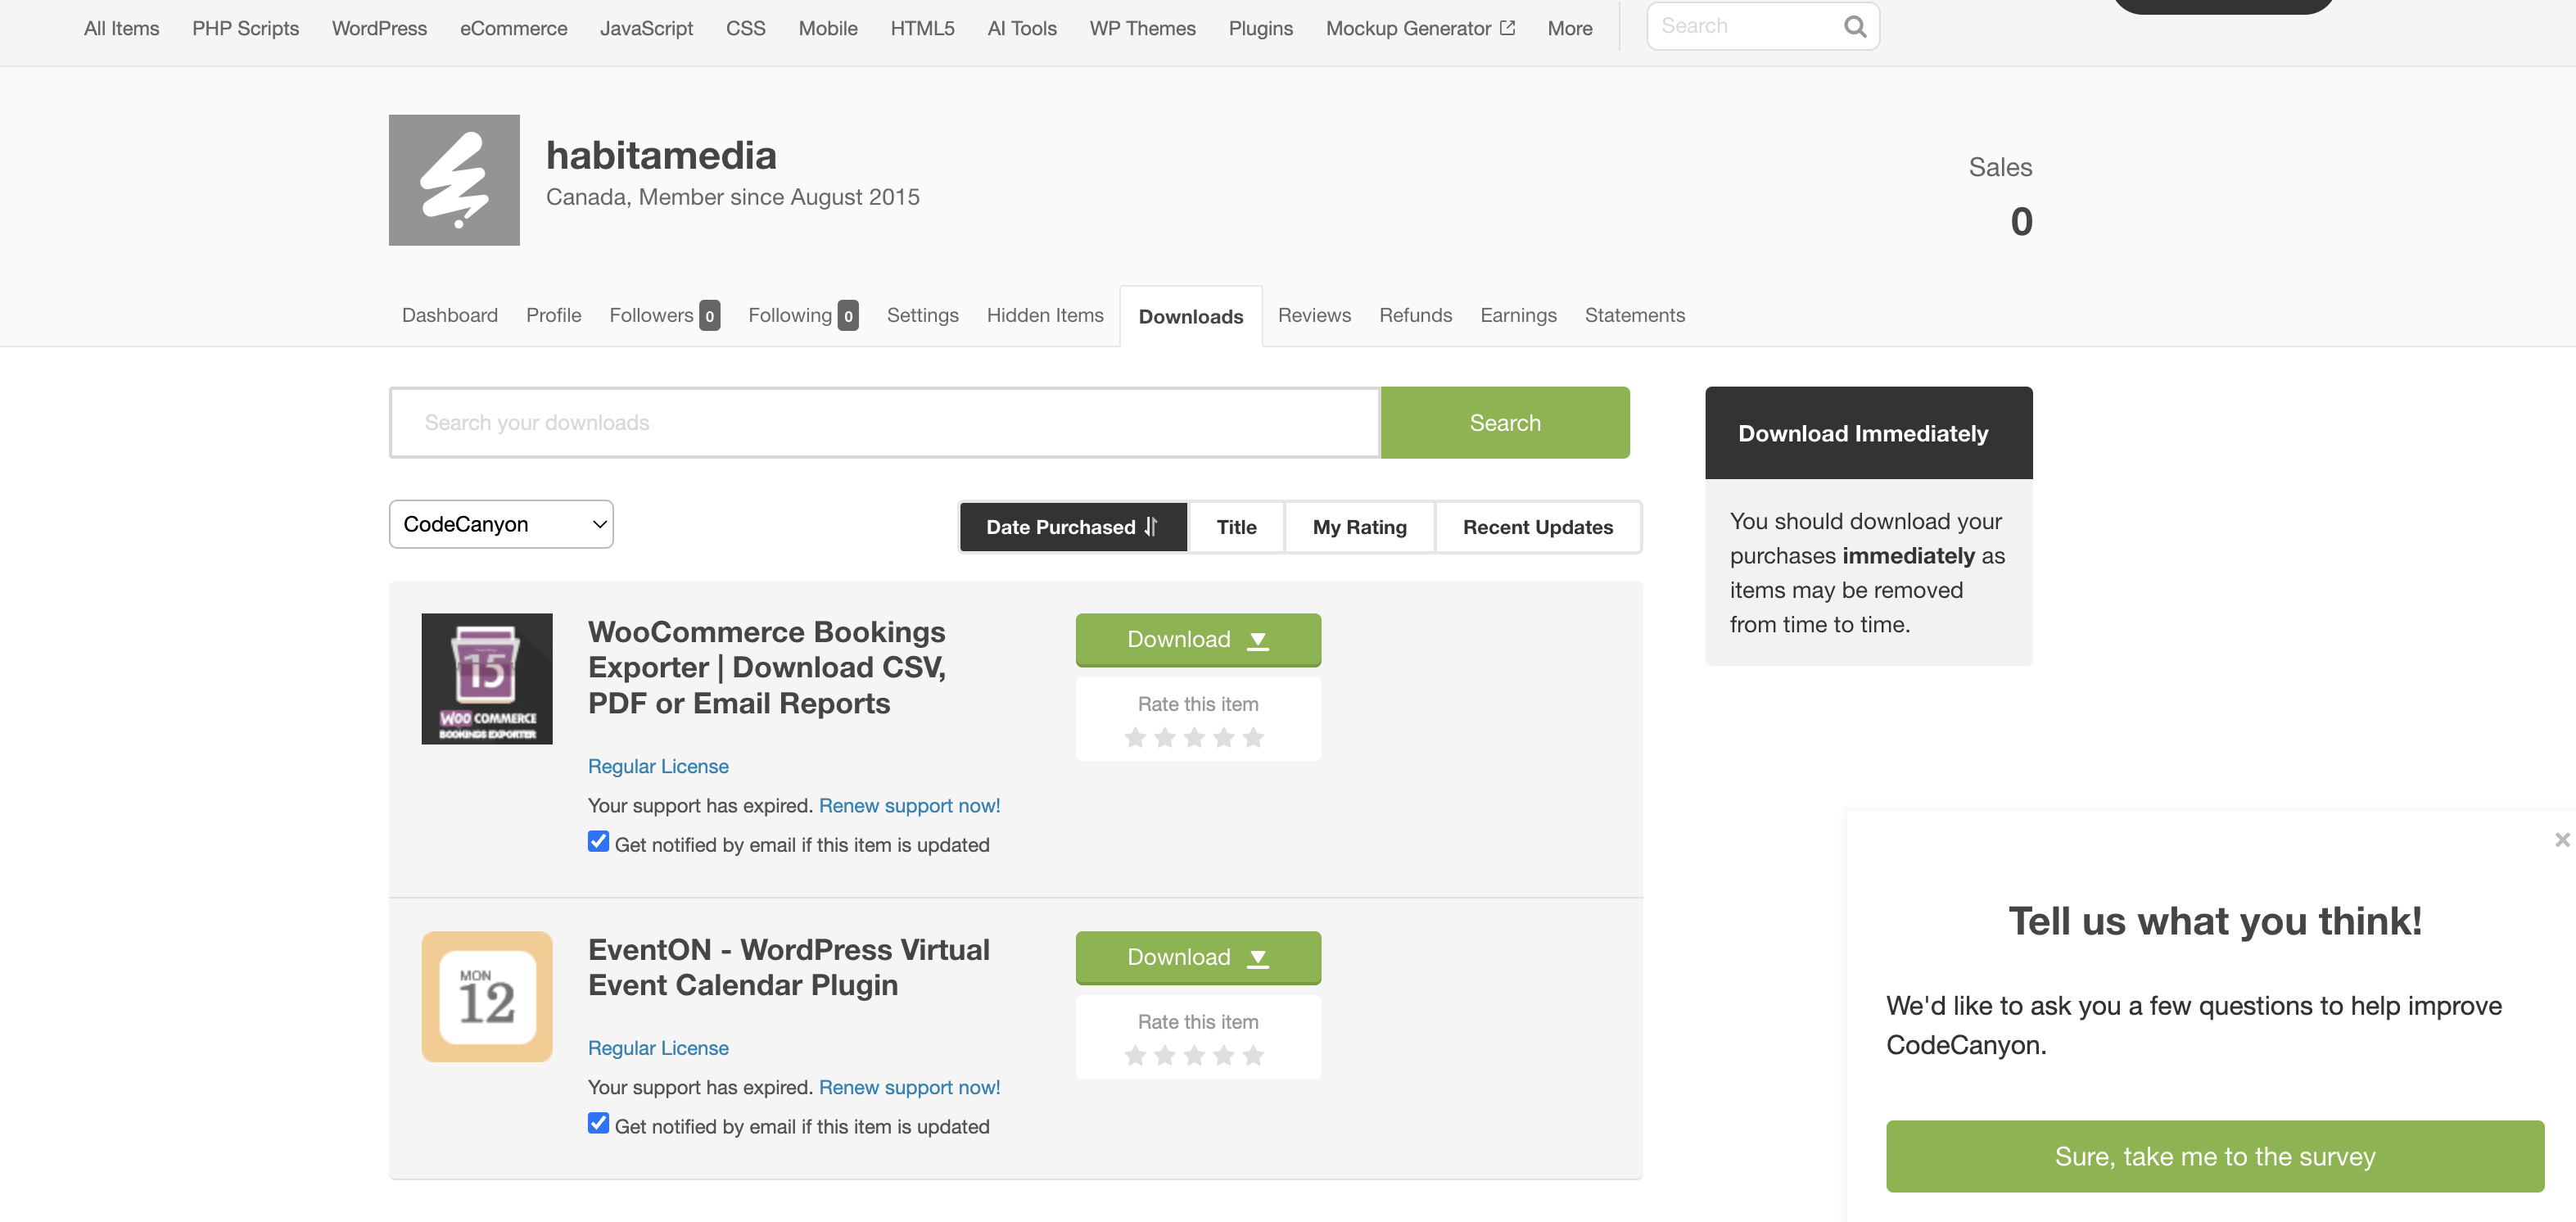
Task: Browse WordPress category
Action: click(380, 28)
